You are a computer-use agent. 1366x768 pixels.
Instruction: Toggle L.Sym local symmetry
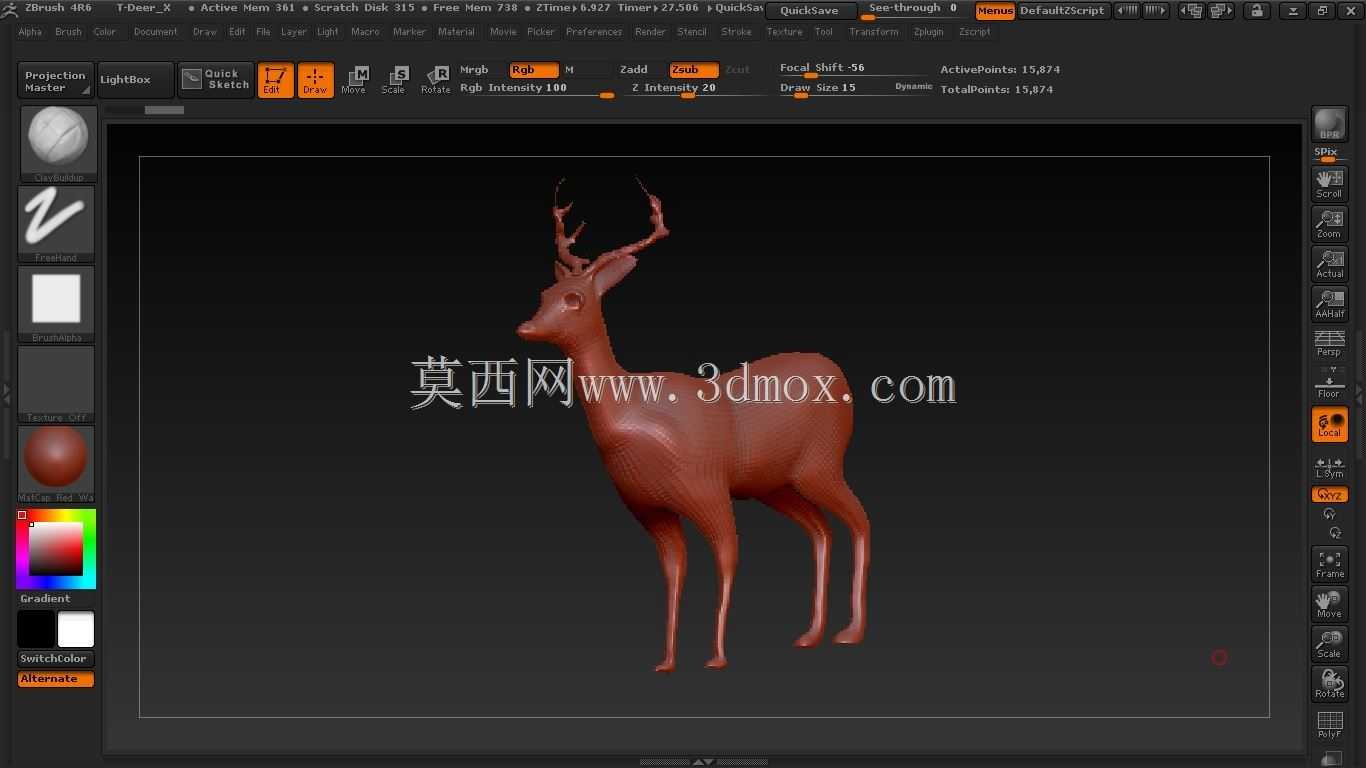1329,467
